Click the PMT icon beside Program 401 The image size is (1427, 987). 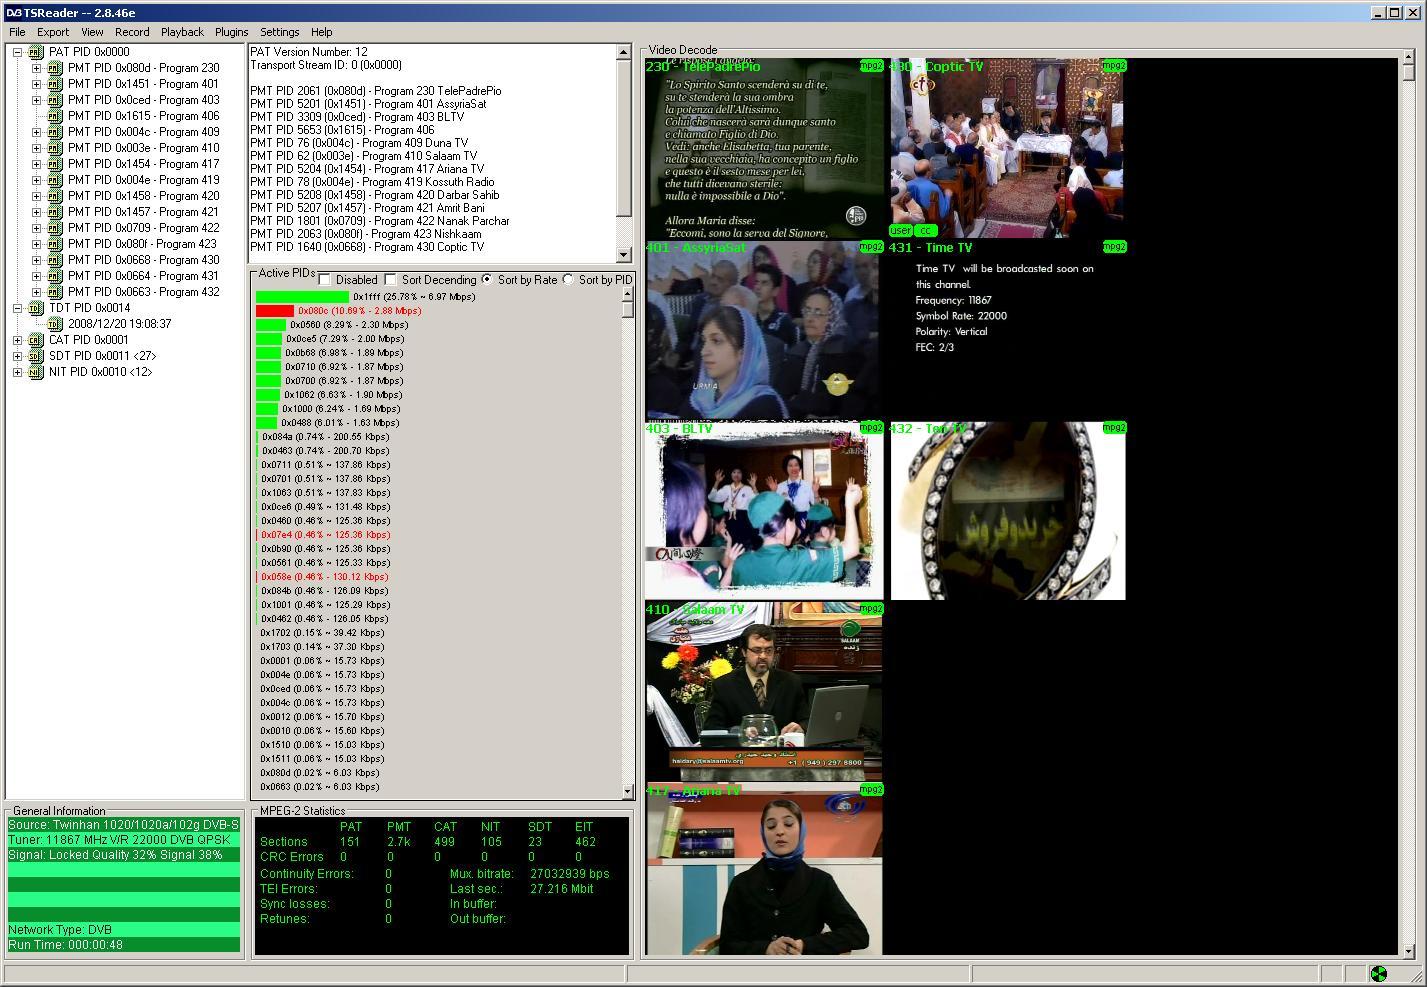pos(54,84)
